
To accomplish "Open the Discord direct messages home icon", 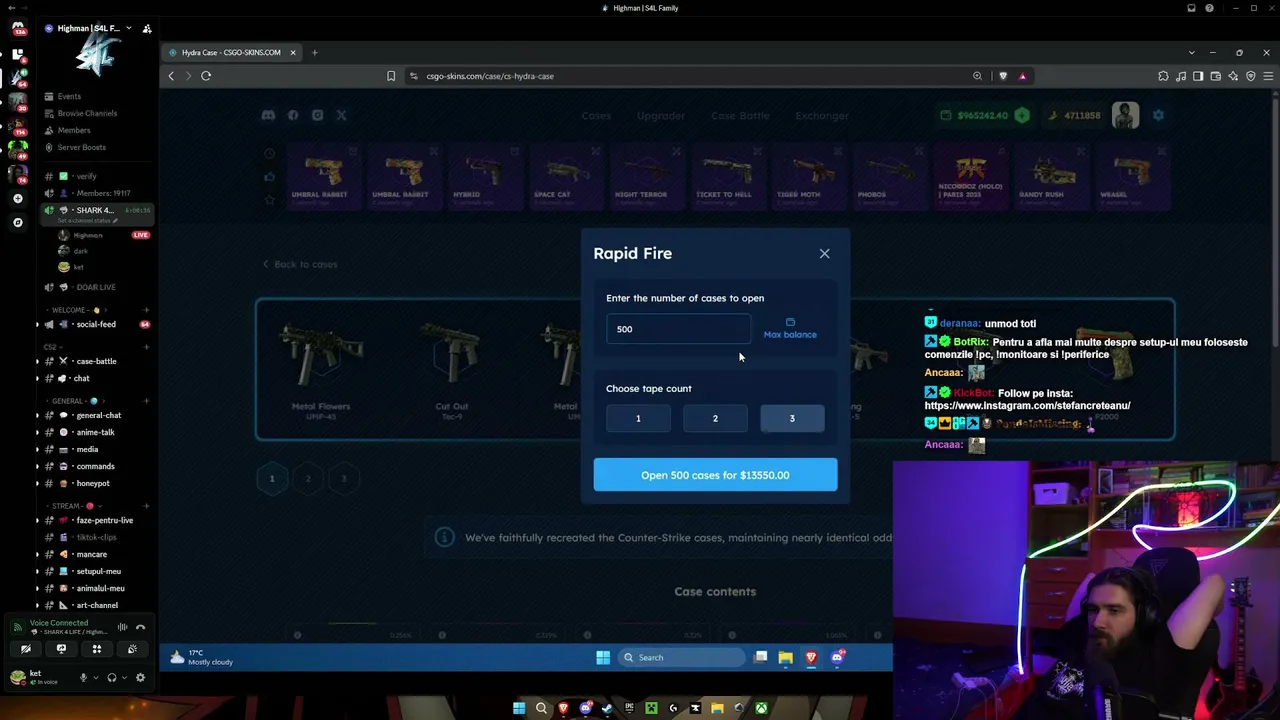I will click(18, 28).
